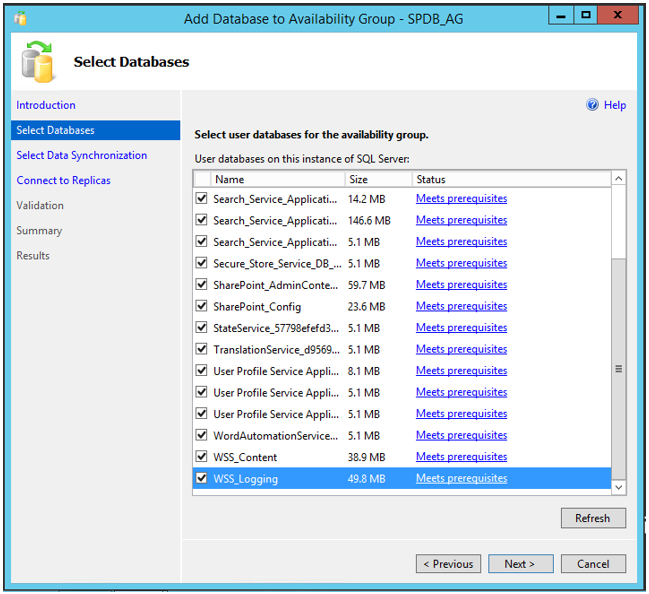Open Meets prerequisites link for TranslationService_d9569
Screen dimensions: 649x594
pyautogui.click(x=462, y=349)
